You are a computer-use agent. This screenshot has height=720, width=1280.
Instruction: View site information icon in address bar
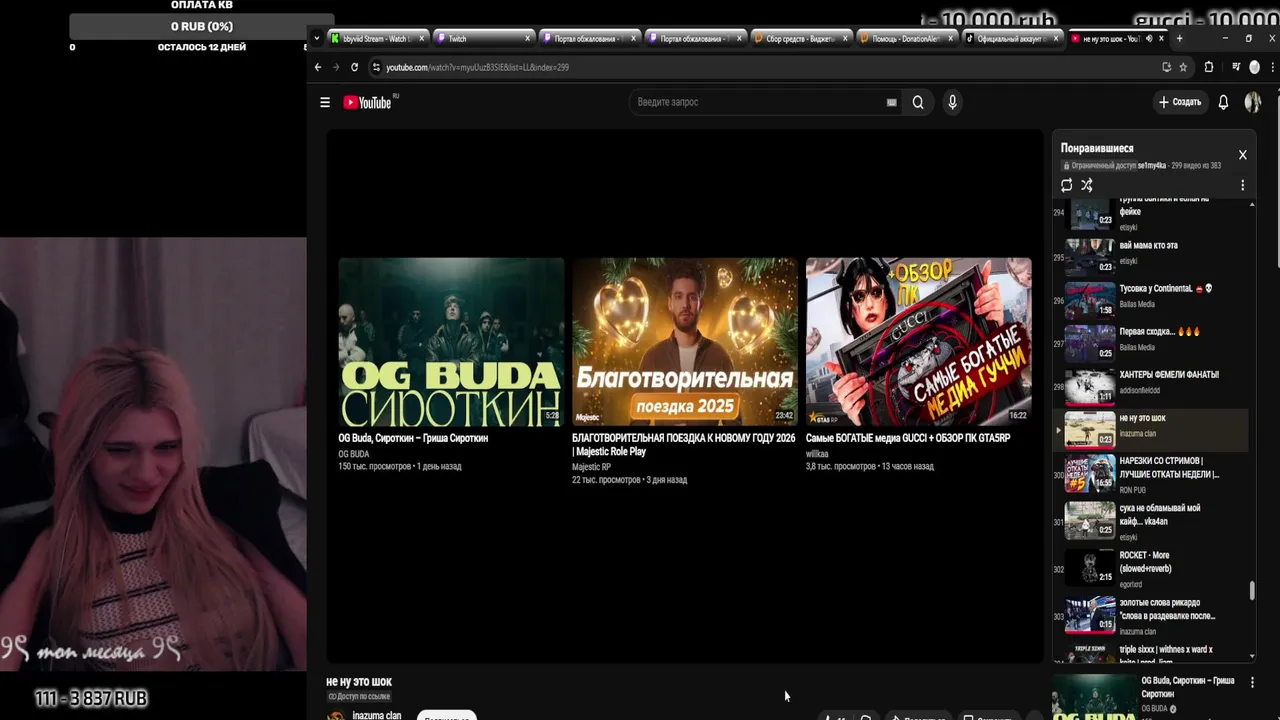tap(376, 67)
